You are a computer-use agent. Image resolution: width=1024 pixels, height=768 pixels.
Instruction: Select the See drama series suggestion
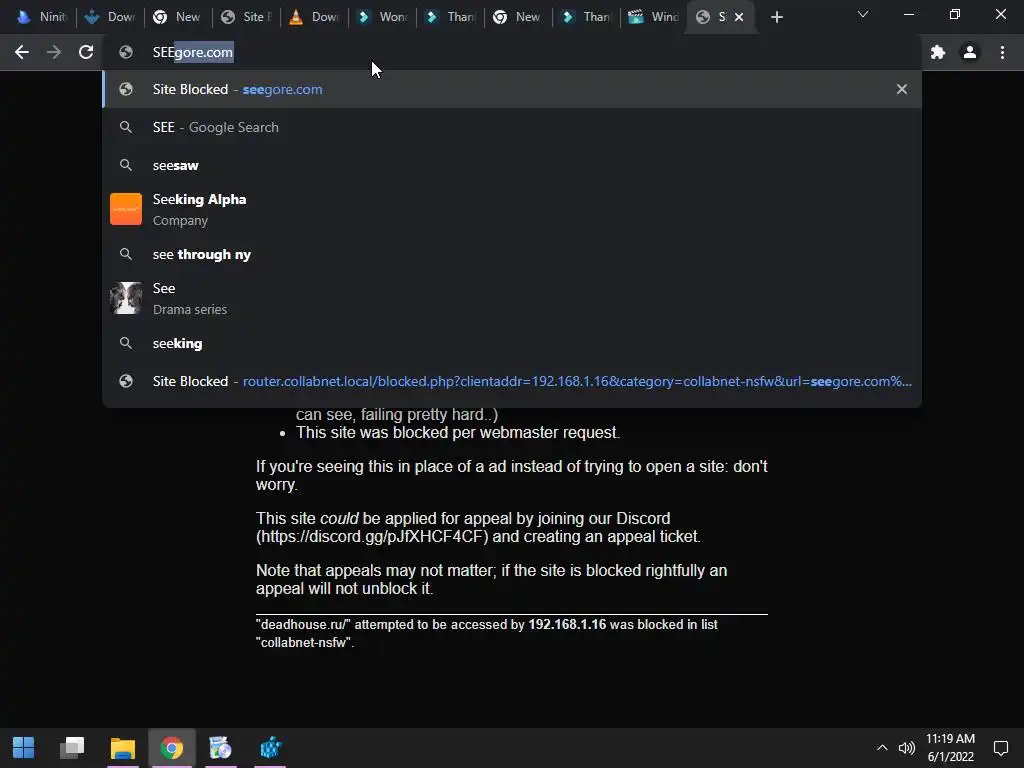(x=512, y=298)
